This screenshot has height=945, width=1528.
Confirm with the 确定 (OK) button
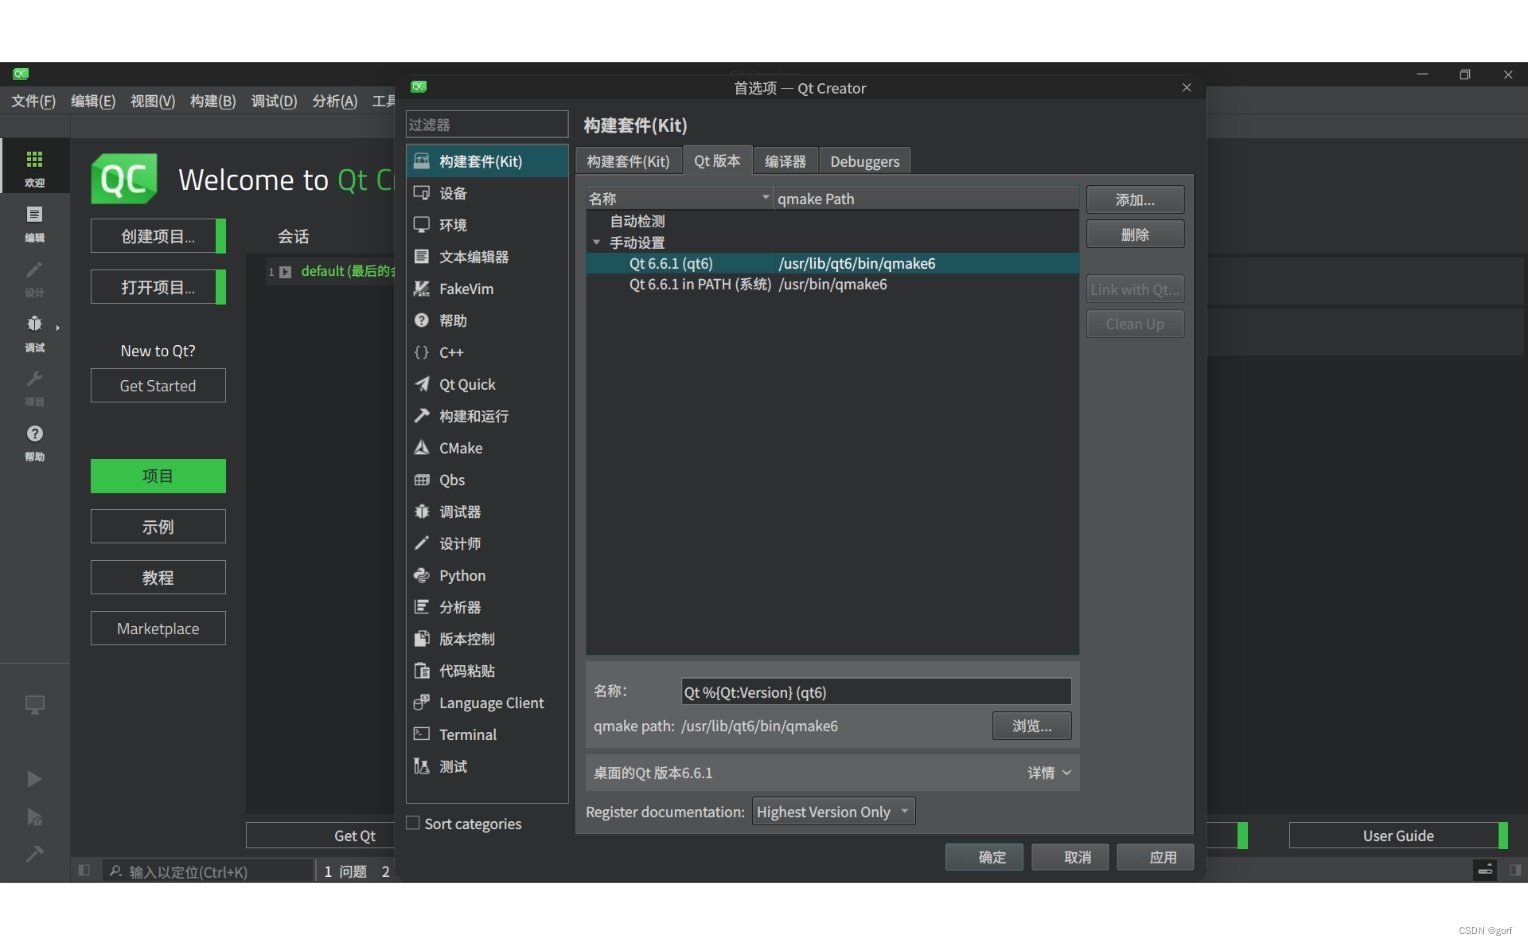(984, 857)
